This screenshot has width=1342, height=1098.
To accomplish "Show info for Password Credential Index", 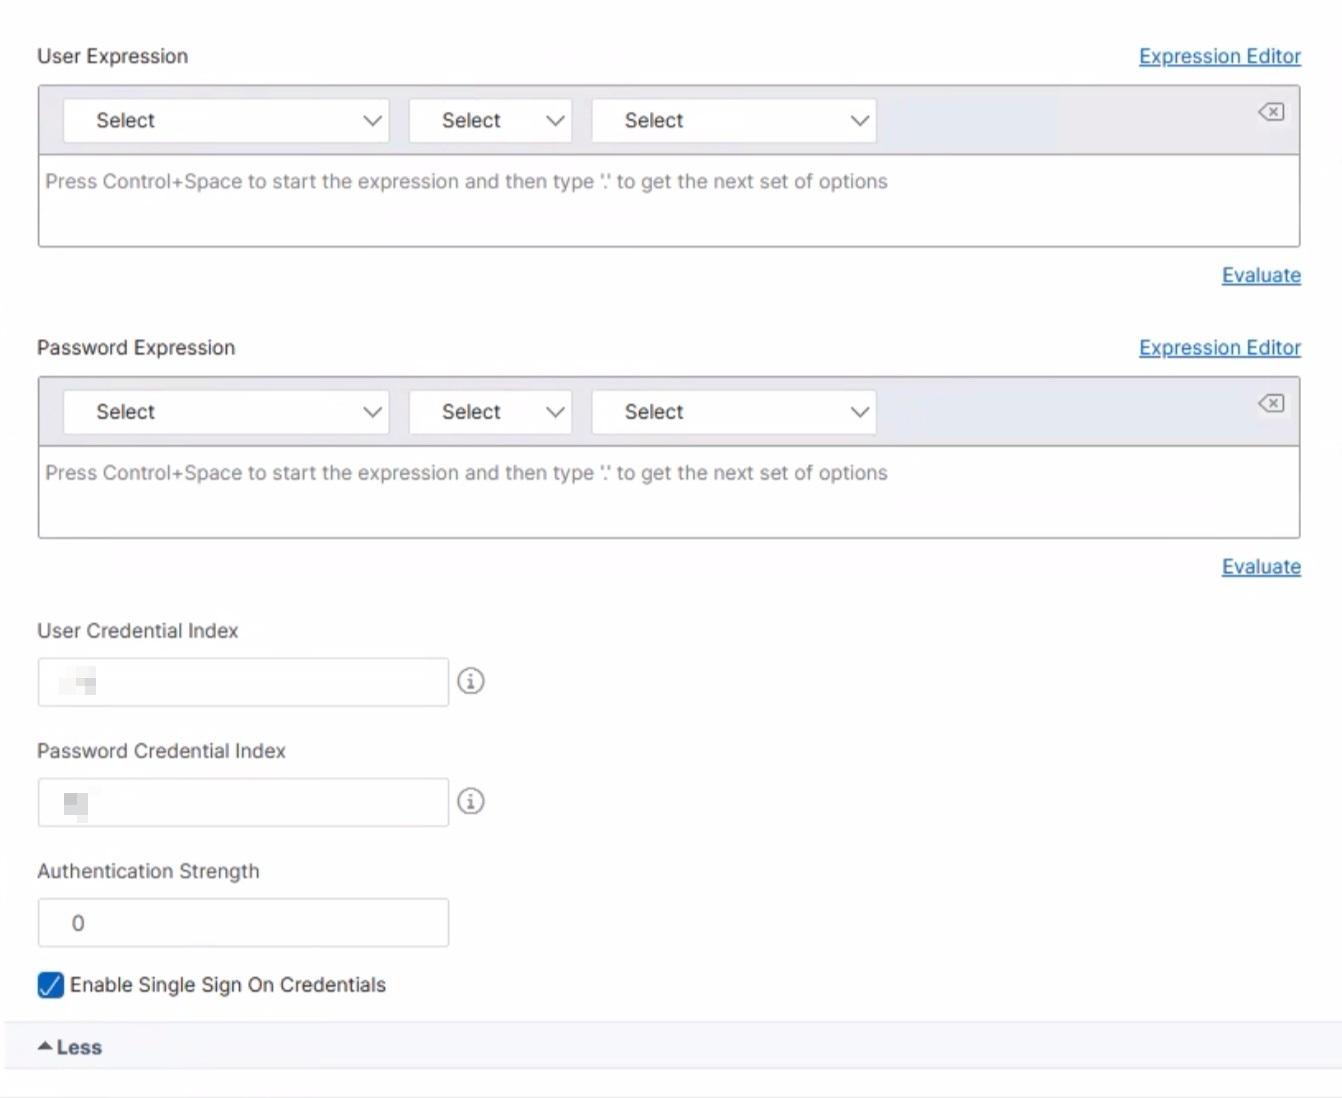I will [471, 801].
